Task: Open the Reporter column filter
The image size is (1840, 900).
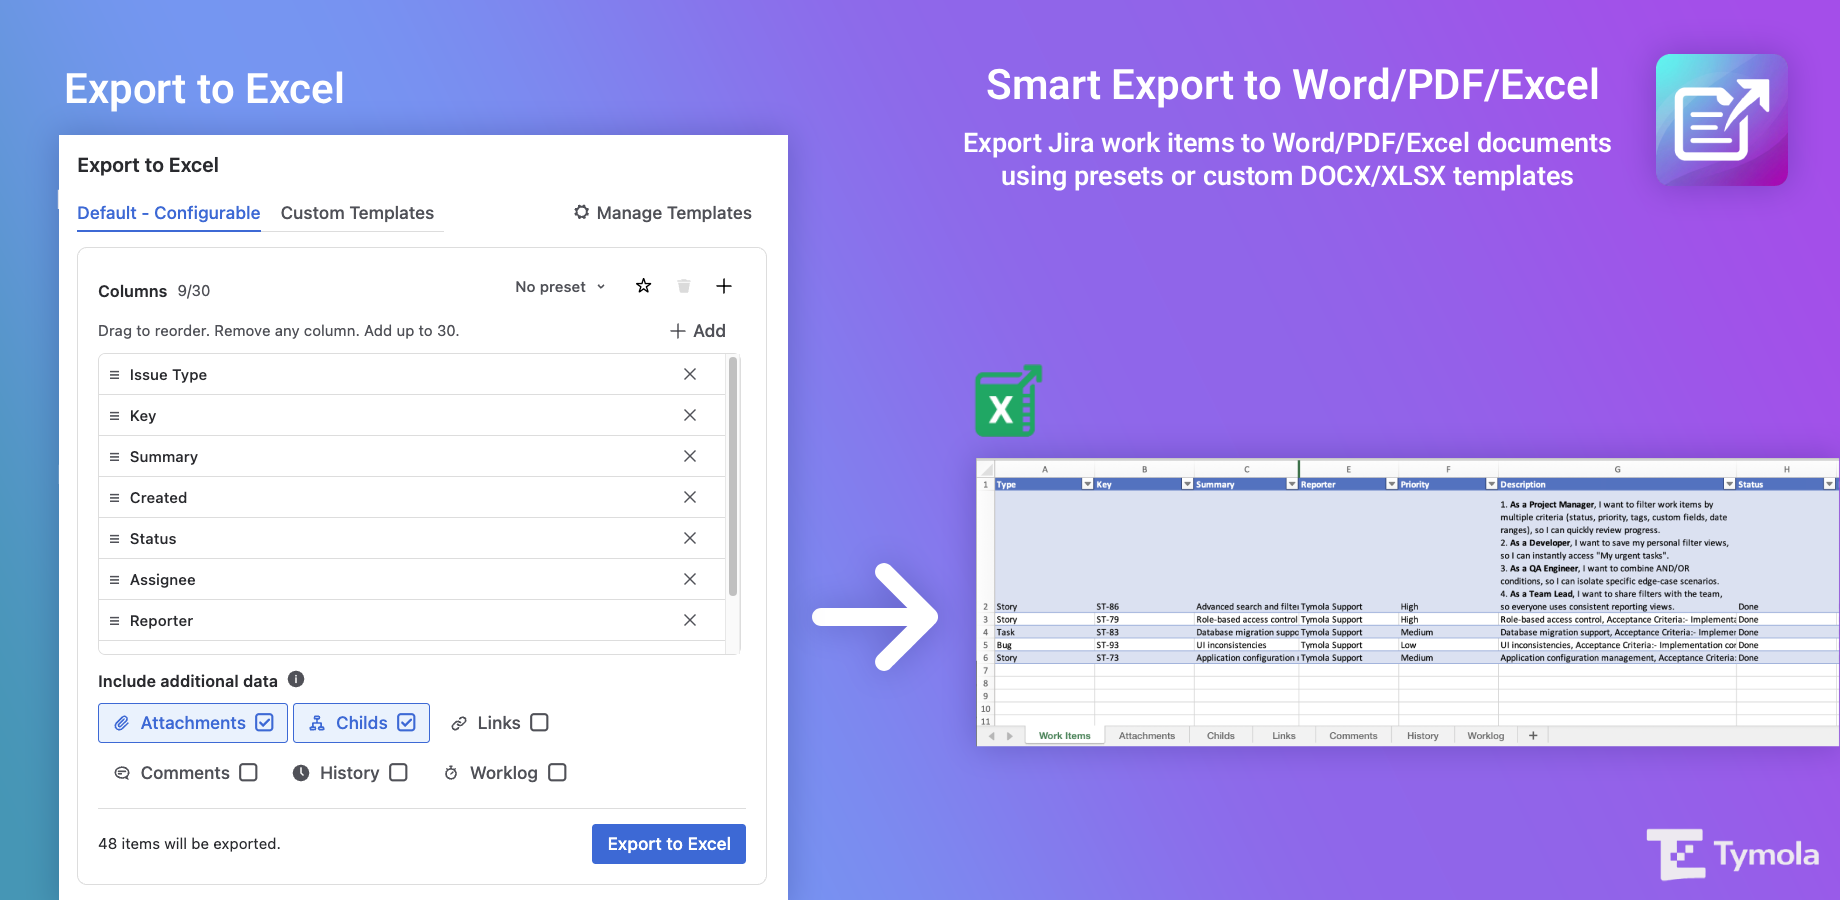Action: [x=1391, y=484]
